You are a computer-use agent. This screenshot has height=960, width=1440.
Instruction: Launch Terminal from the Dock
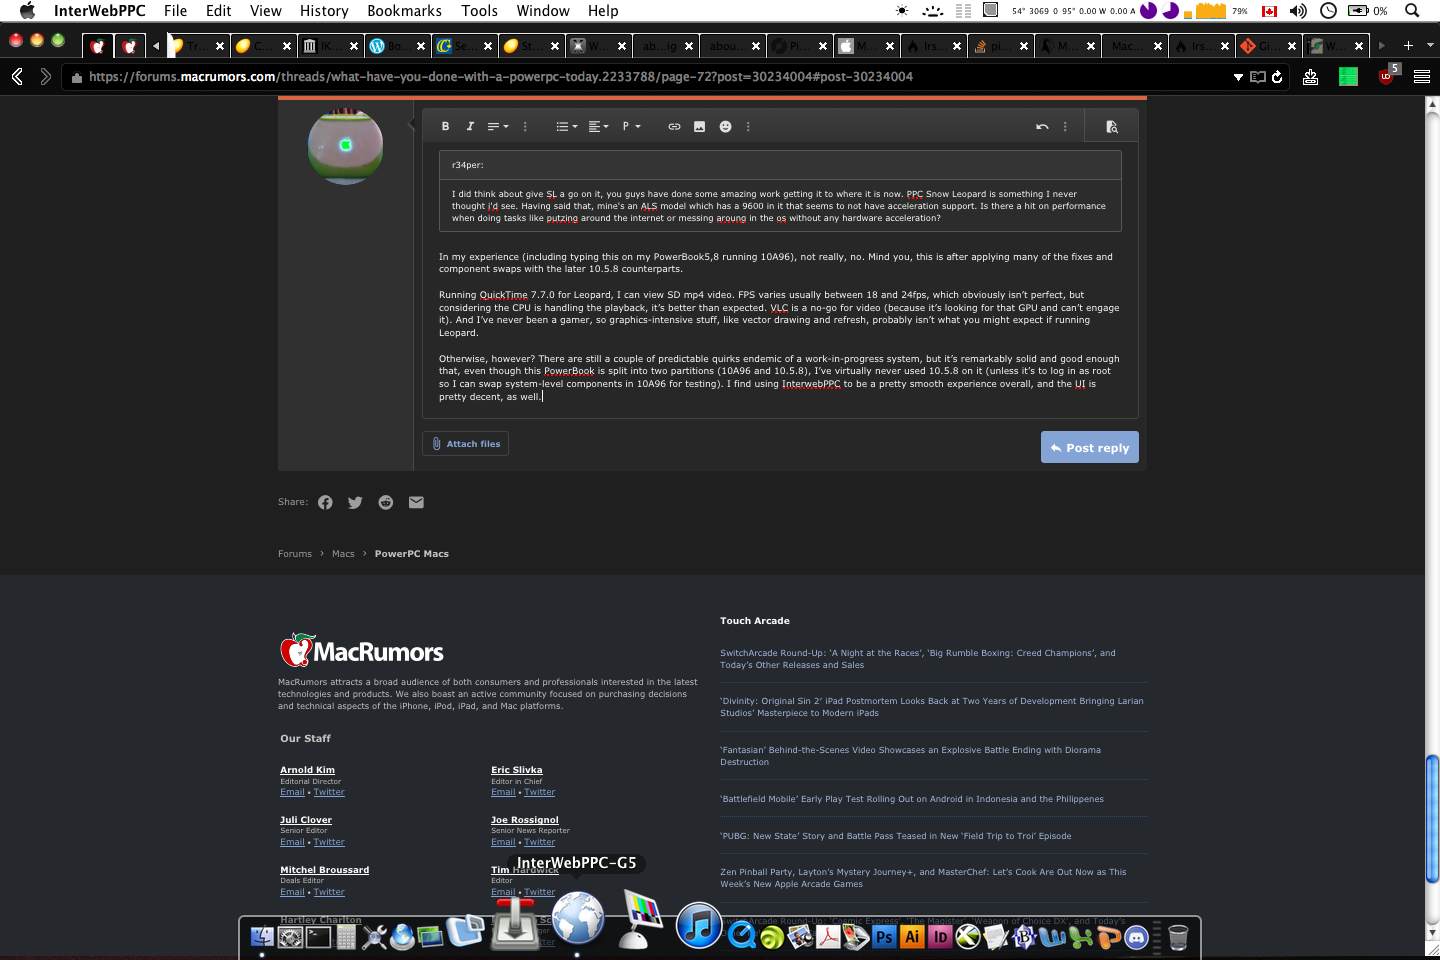pos(318,937)
